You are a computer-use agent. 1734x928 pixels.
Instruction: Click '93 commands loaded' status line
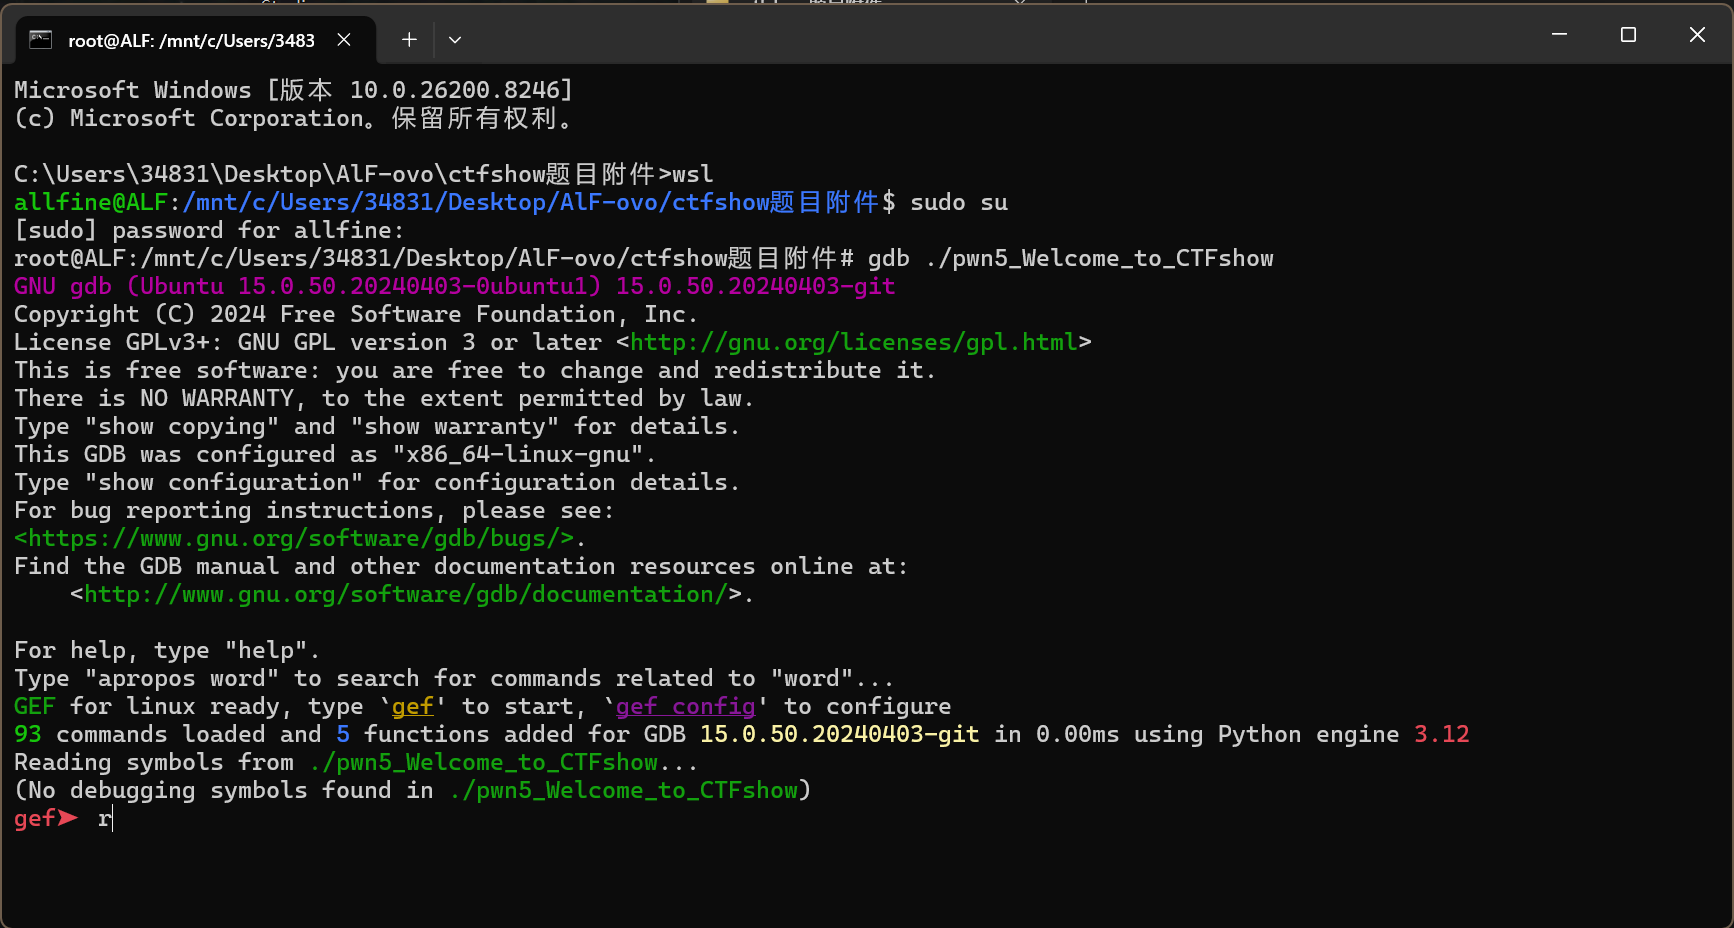click(x=741, y=734)
